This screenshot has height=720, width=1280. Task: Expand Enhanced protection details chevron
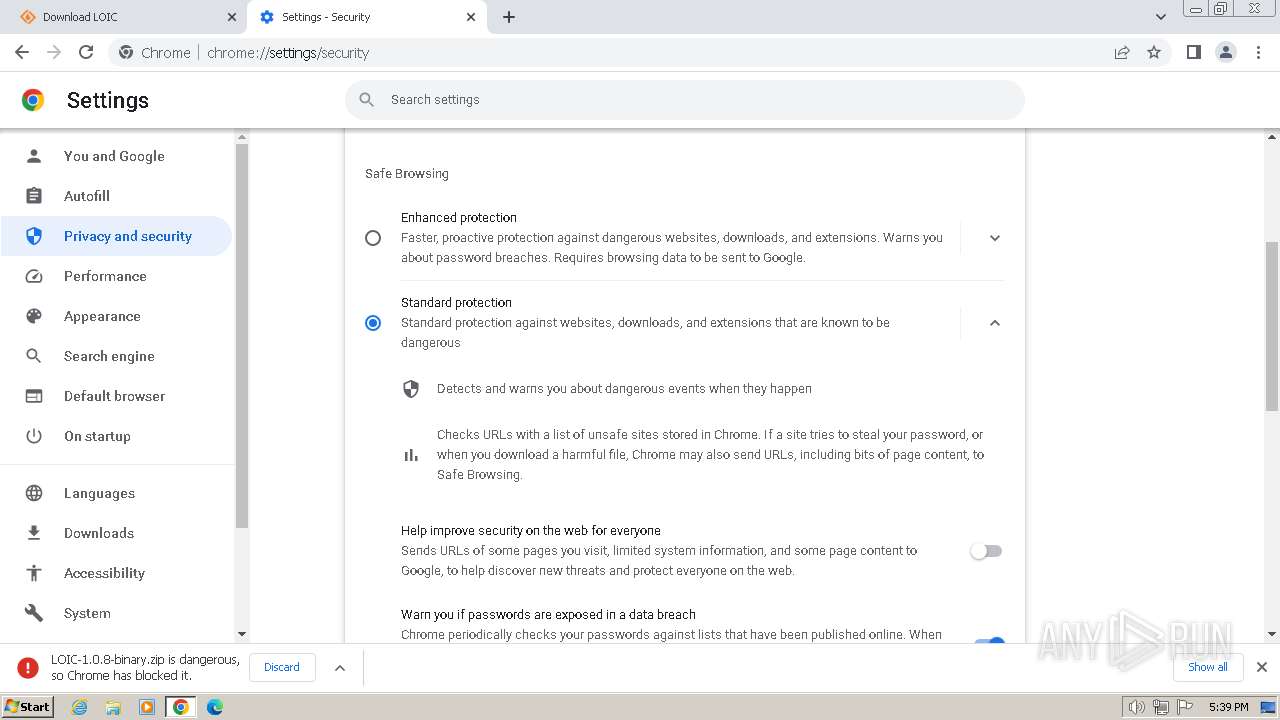pos(995,238)
